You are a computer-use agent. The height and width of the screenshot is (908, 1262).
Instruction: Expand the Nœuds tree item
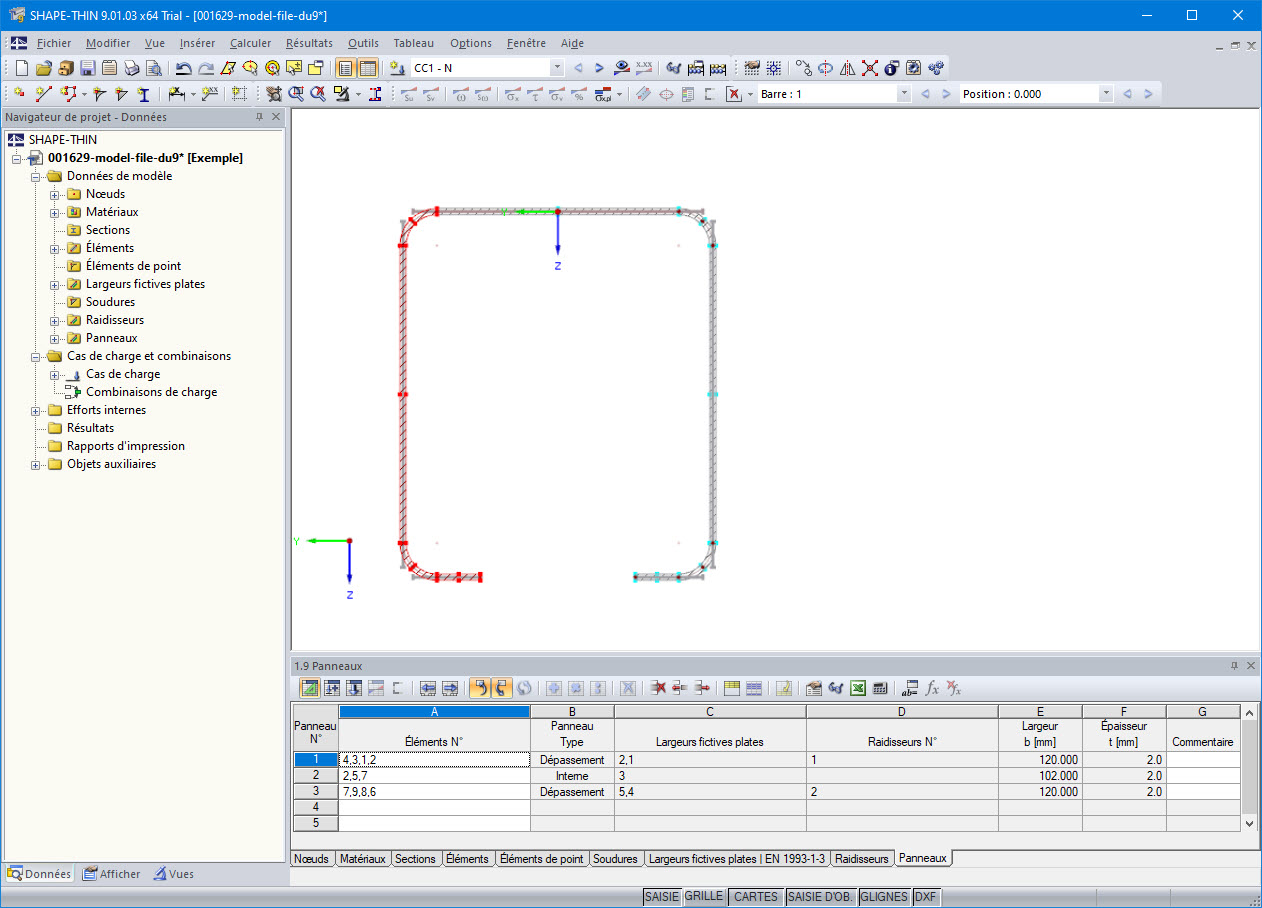pos(53,193)
